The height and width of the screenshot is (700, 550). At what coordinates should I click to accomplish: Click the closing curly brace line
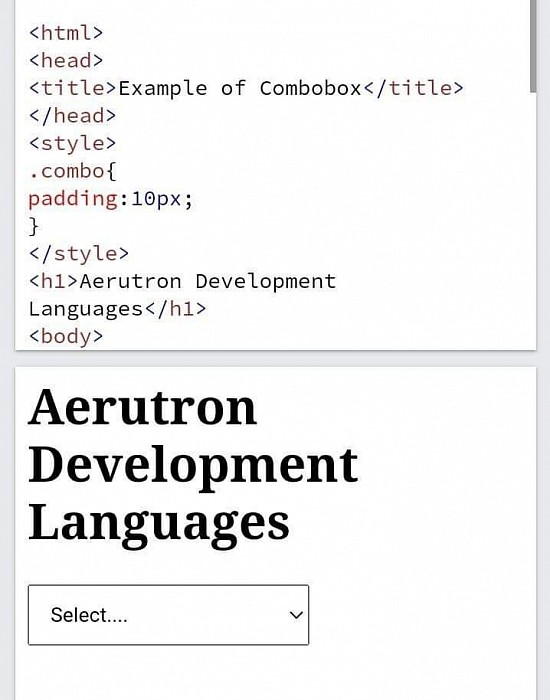click(34, 226)
